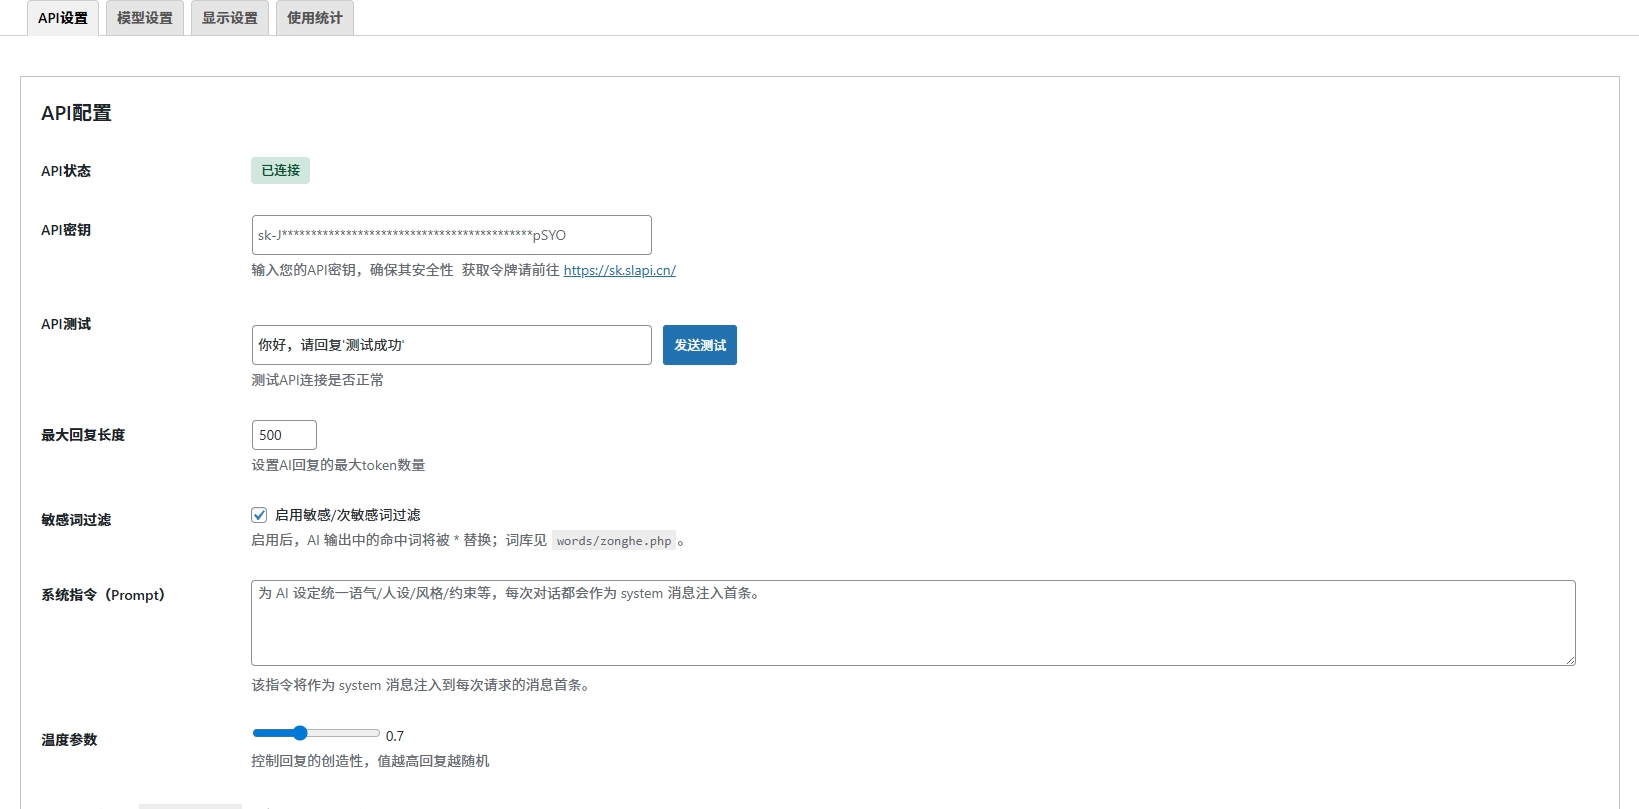Switch to the API设置 tab
This screenshot has width=1639, height=809.
tap(63, 18)
